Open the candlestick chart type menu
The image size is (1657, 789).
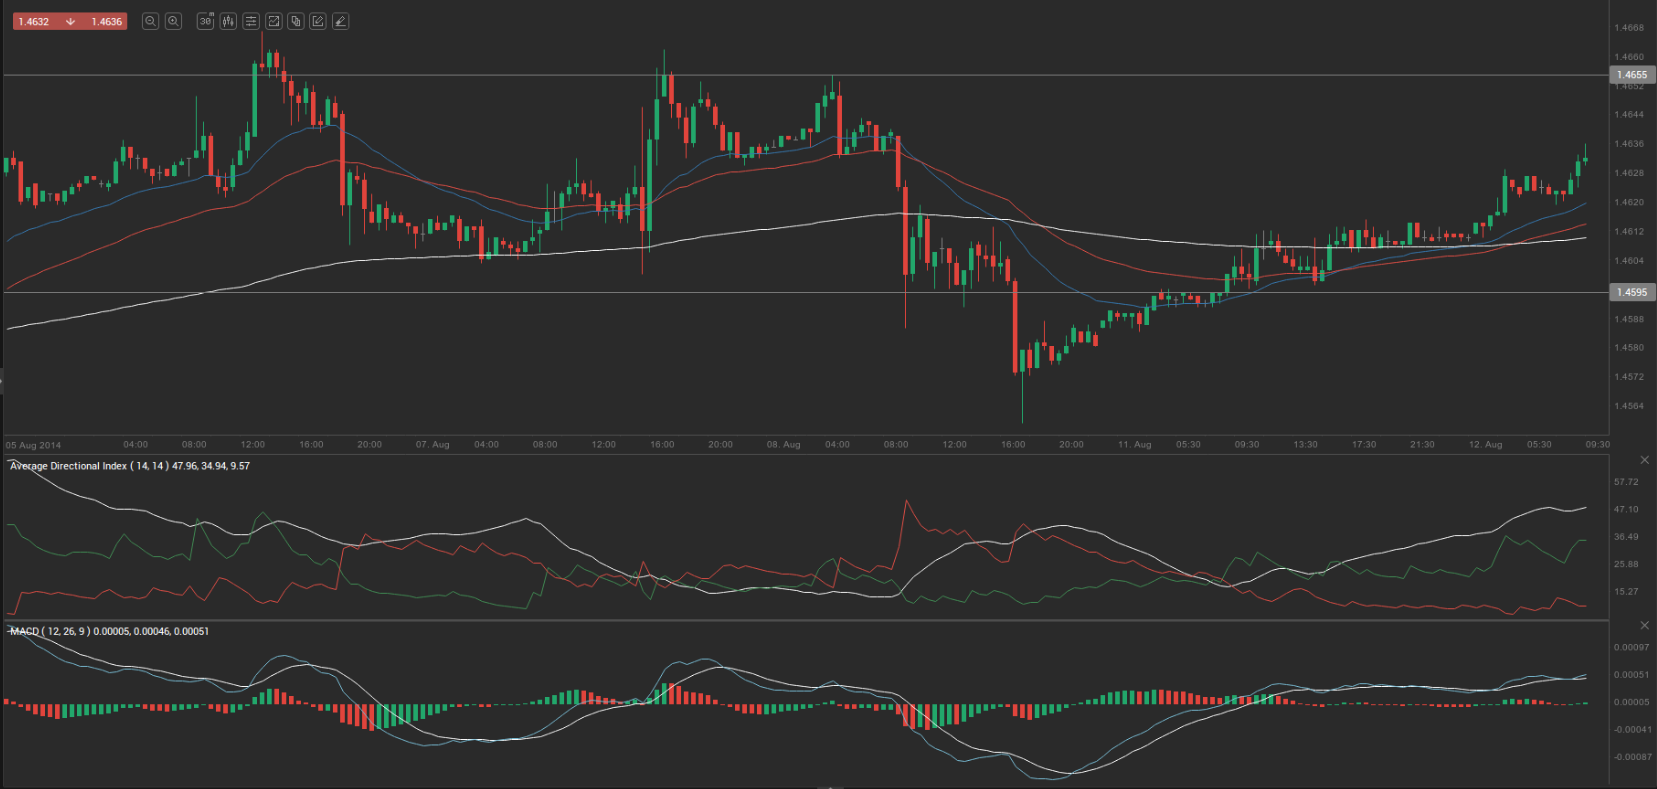point(228,21)
